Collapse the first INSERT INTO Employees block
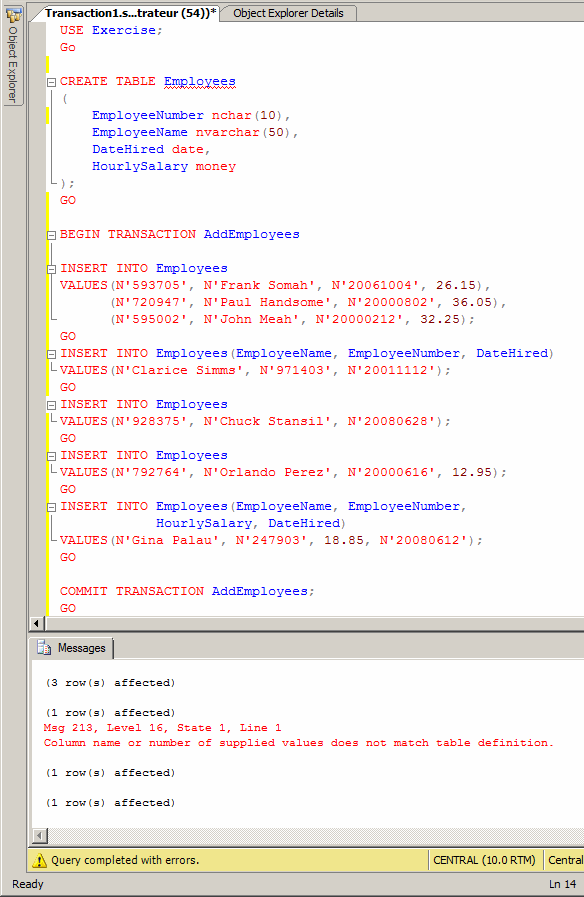Screen dimensions: 584x897 [x=51, y=269]
